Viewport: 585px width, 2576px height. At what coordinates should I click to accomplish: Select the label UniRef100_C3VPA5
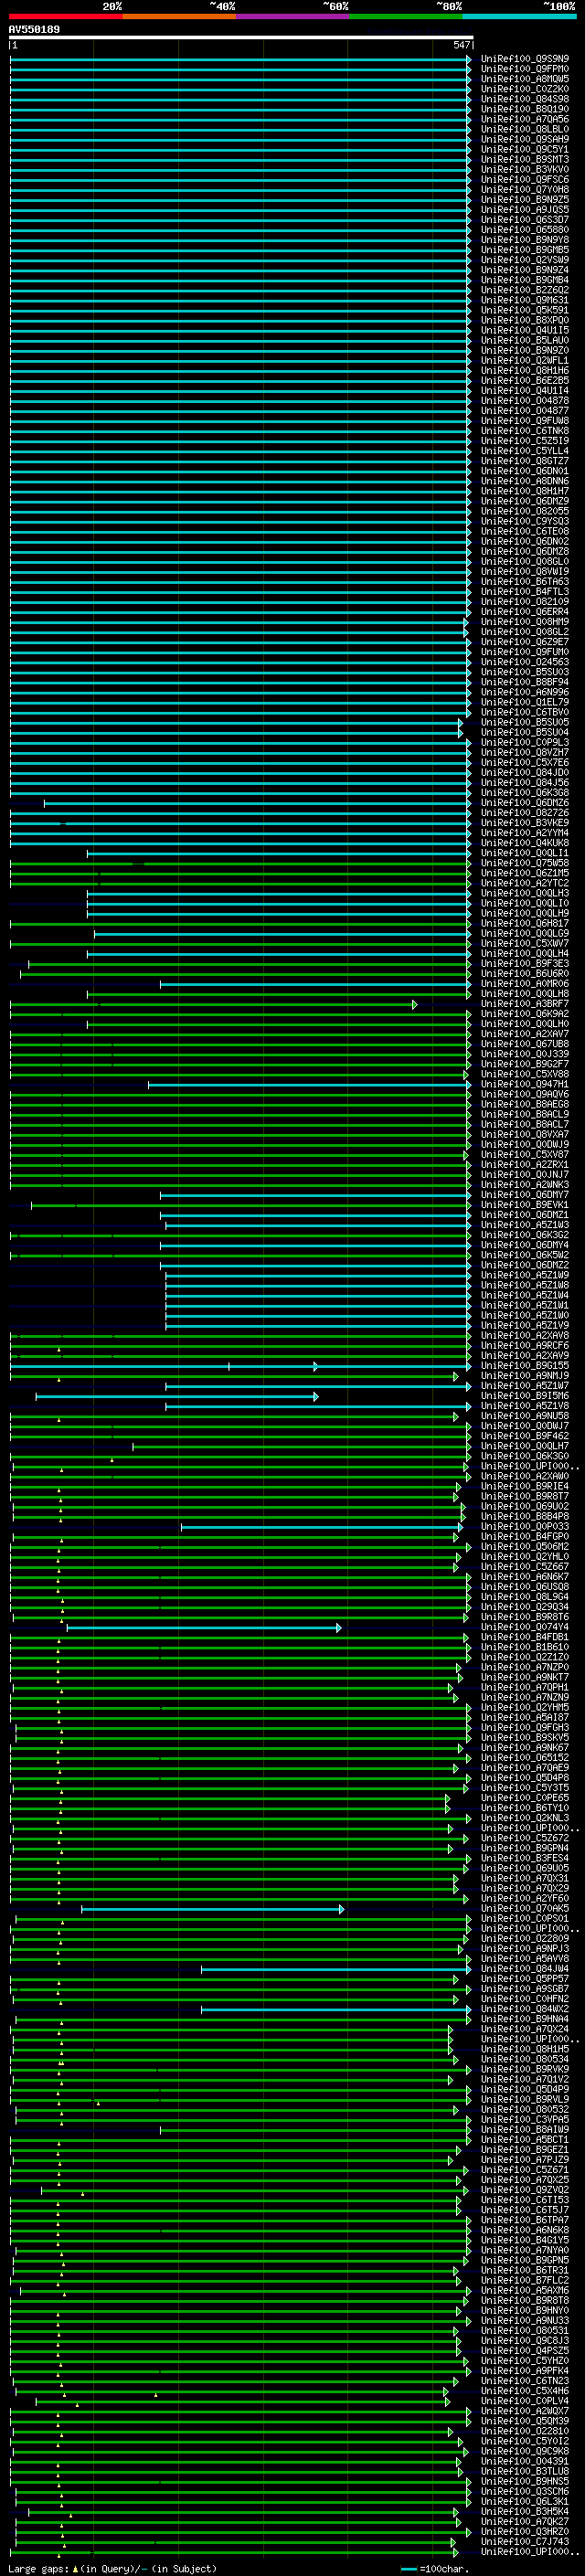[x=525, y=2120]
